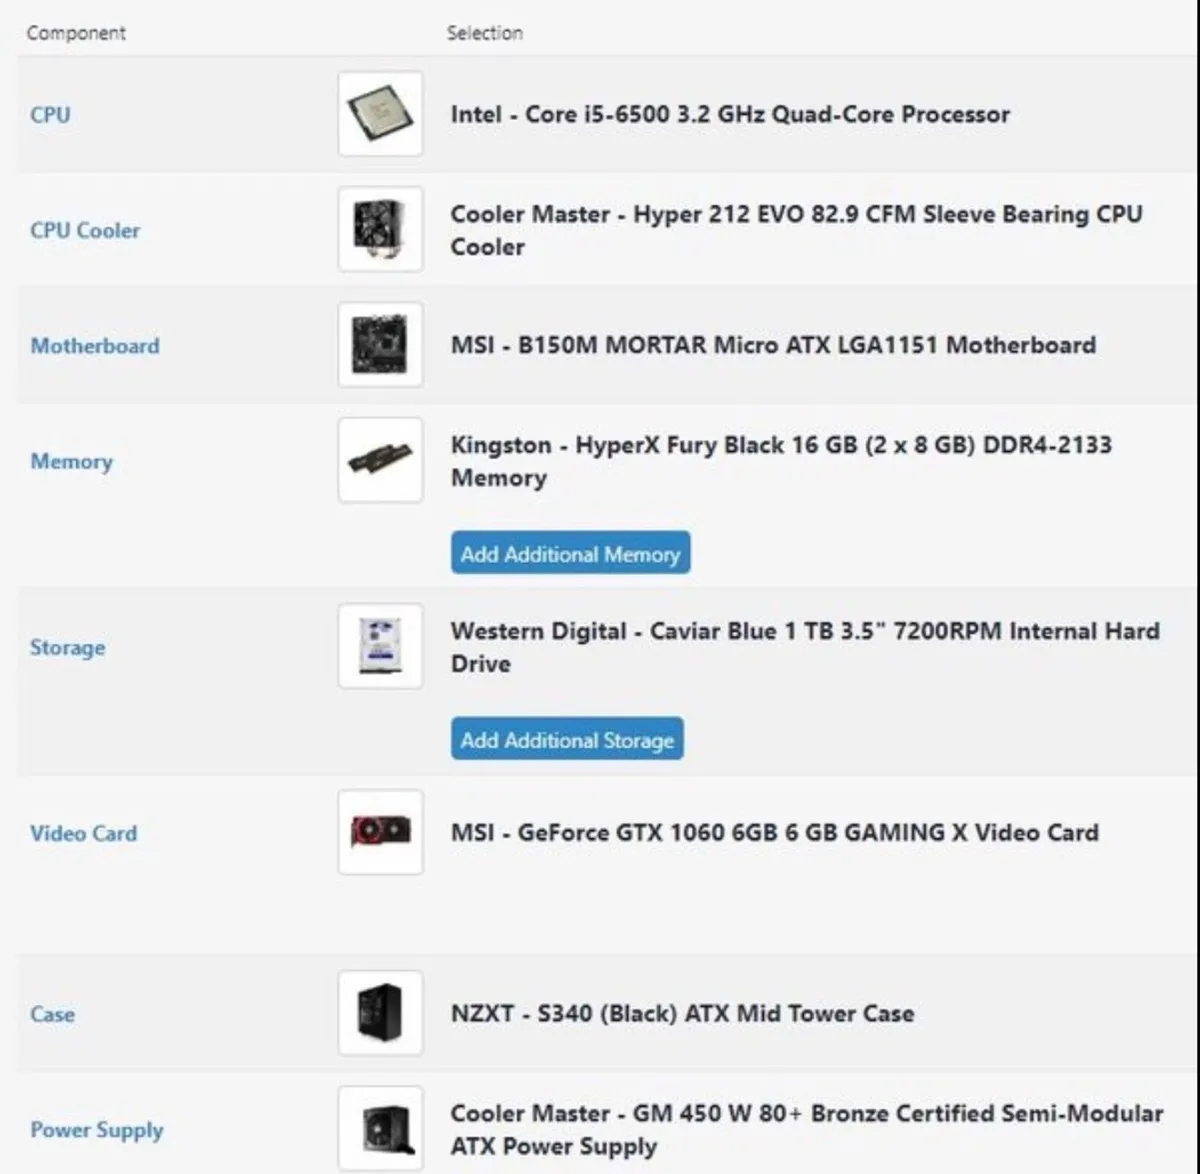The width and height of the screenshot is (1200, 1174).
Task: Click the Add Additional Storage button
Action: click(567, 739)
